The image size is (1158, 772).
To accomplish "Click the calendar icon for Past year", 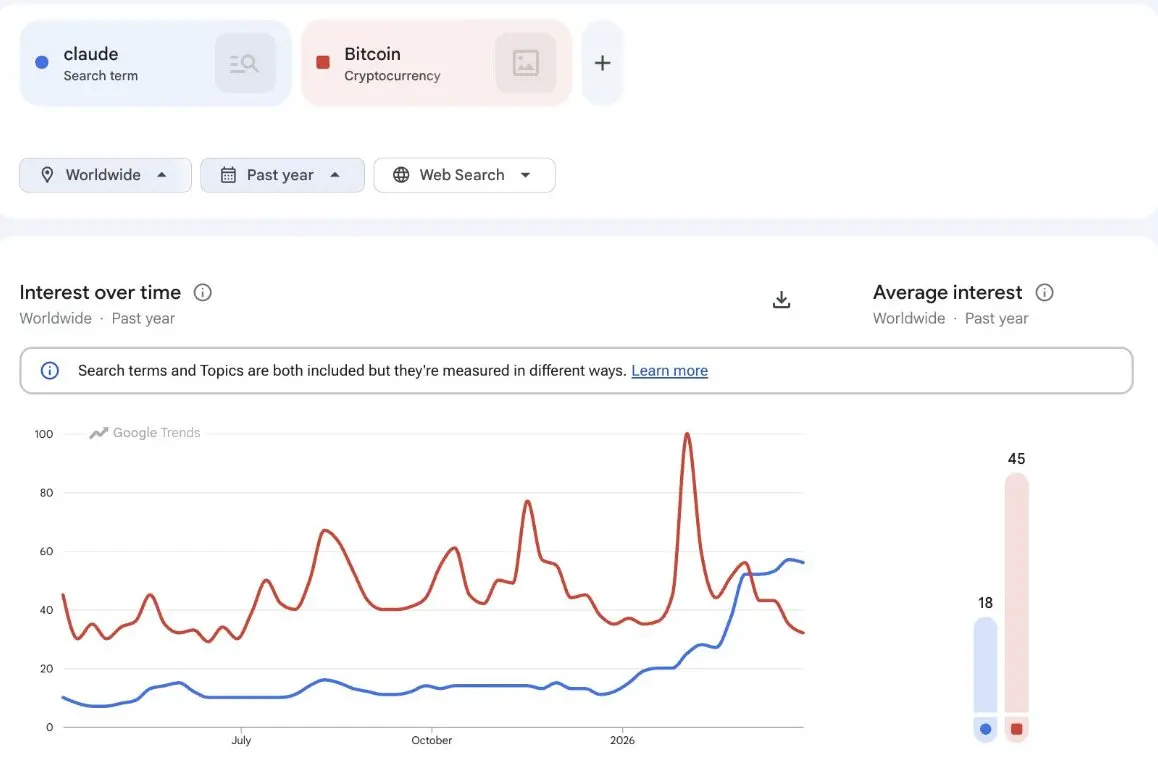I will (228, 175).
